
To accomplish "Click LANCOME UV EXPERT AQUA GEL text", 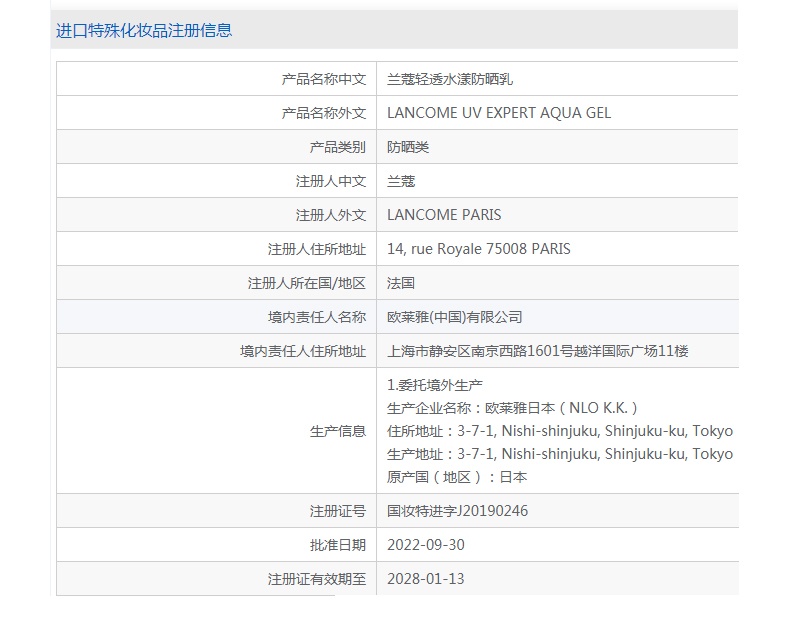I will click(x=499, y=113).
